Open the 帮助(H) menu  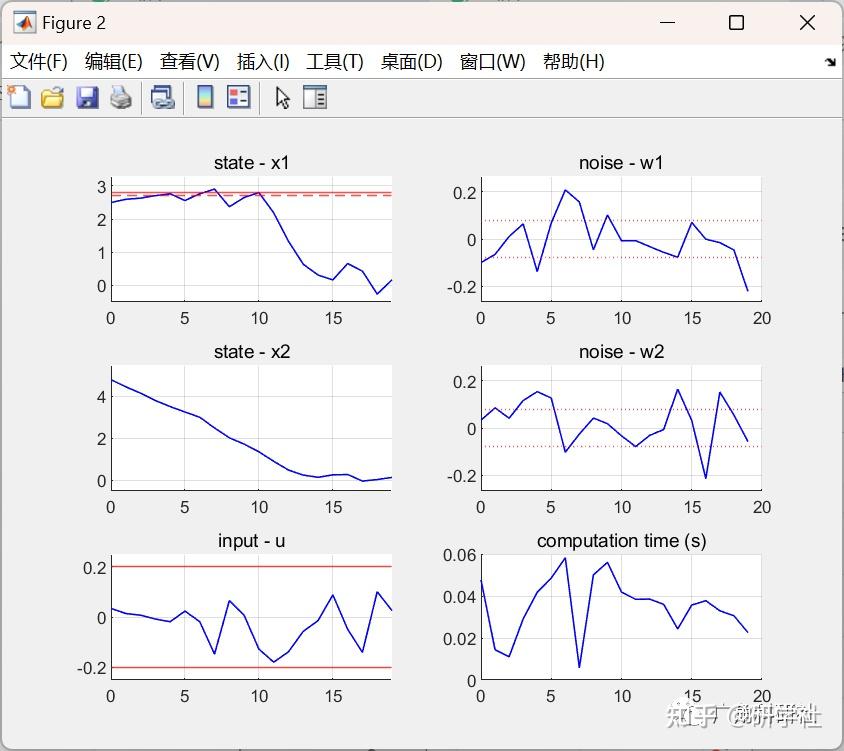[574, 61]
